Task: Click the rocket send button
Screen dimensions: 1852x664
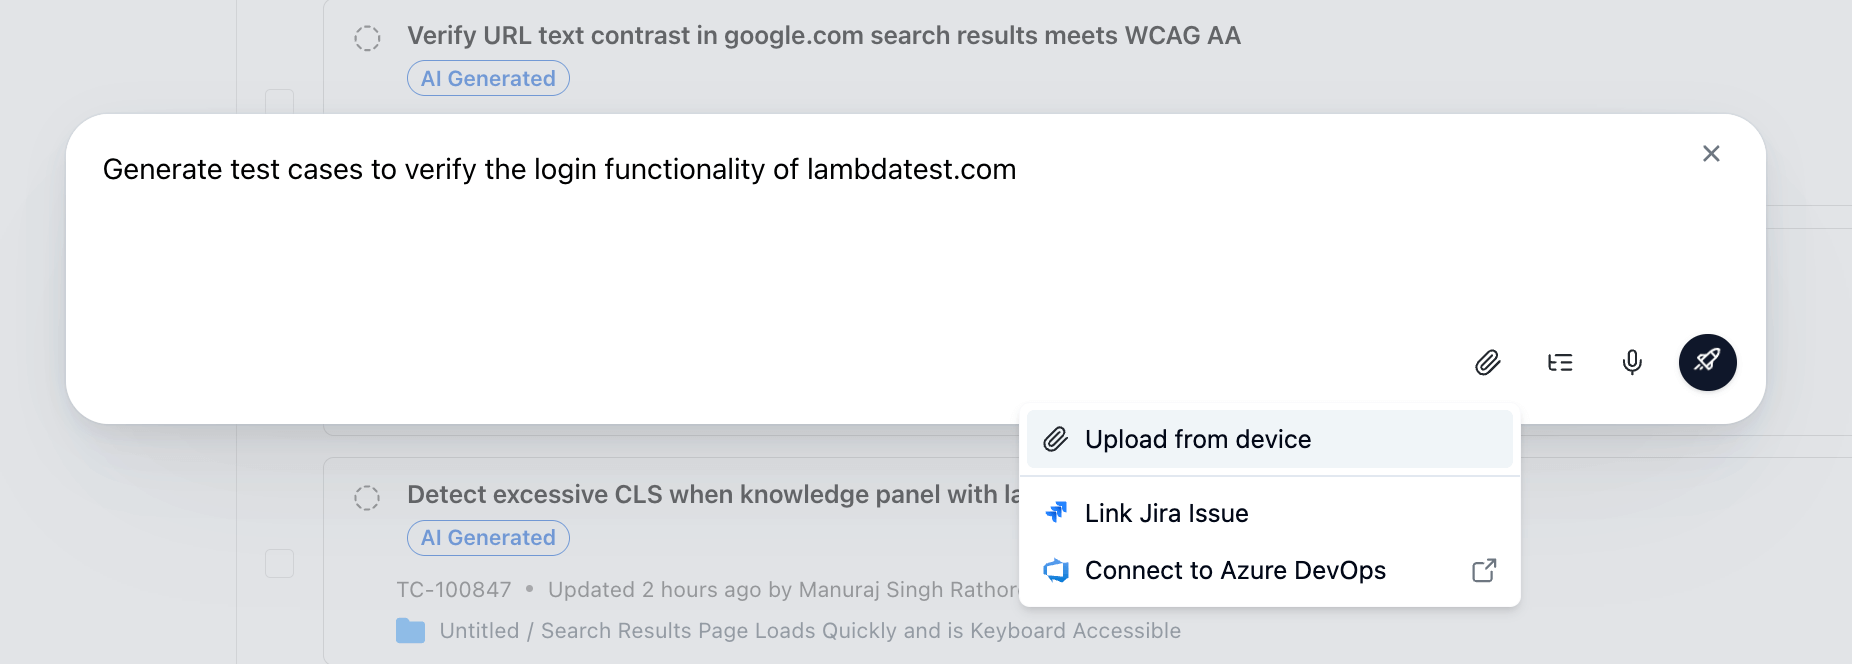Action: (x=1707, y=362)
